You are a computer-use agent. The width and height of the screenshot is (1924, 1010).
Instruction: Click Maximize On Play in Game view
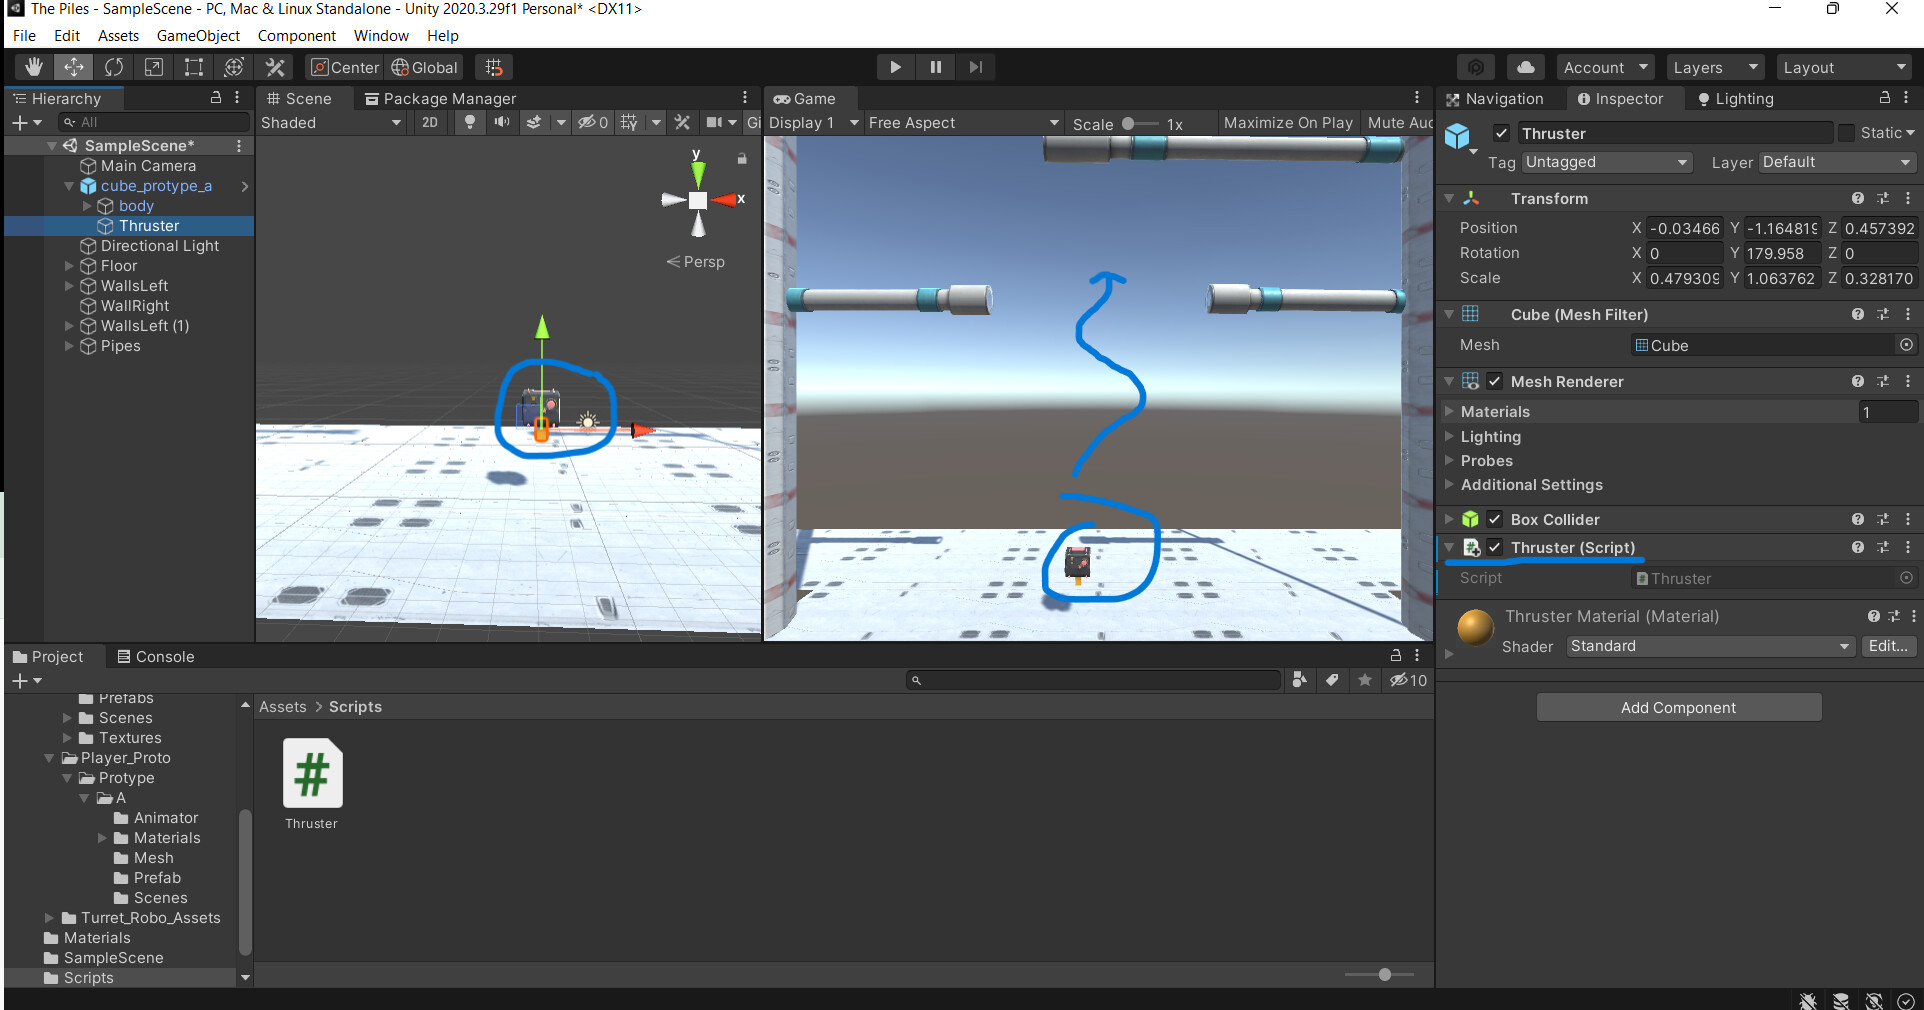point(1287,122)
